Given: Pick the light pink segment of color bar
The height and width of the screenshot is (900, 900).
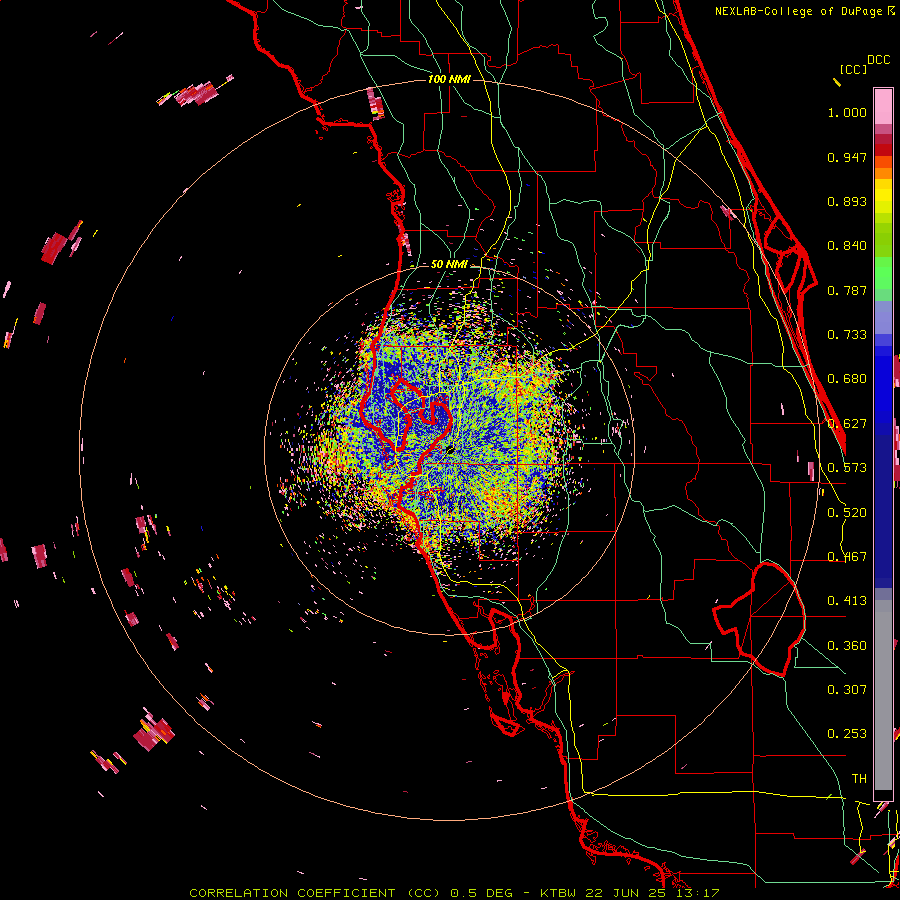Looking at the screenshot, I should [883, 107].
